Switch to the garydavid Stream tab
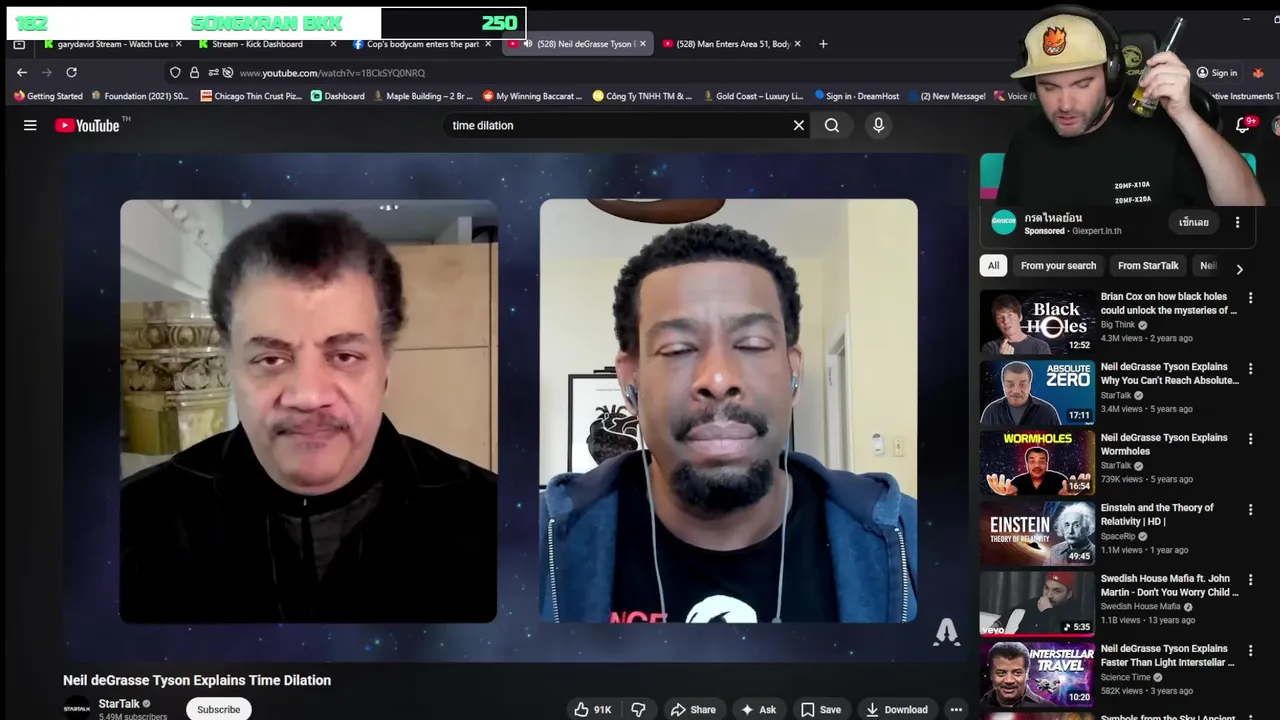 (110, 44)
